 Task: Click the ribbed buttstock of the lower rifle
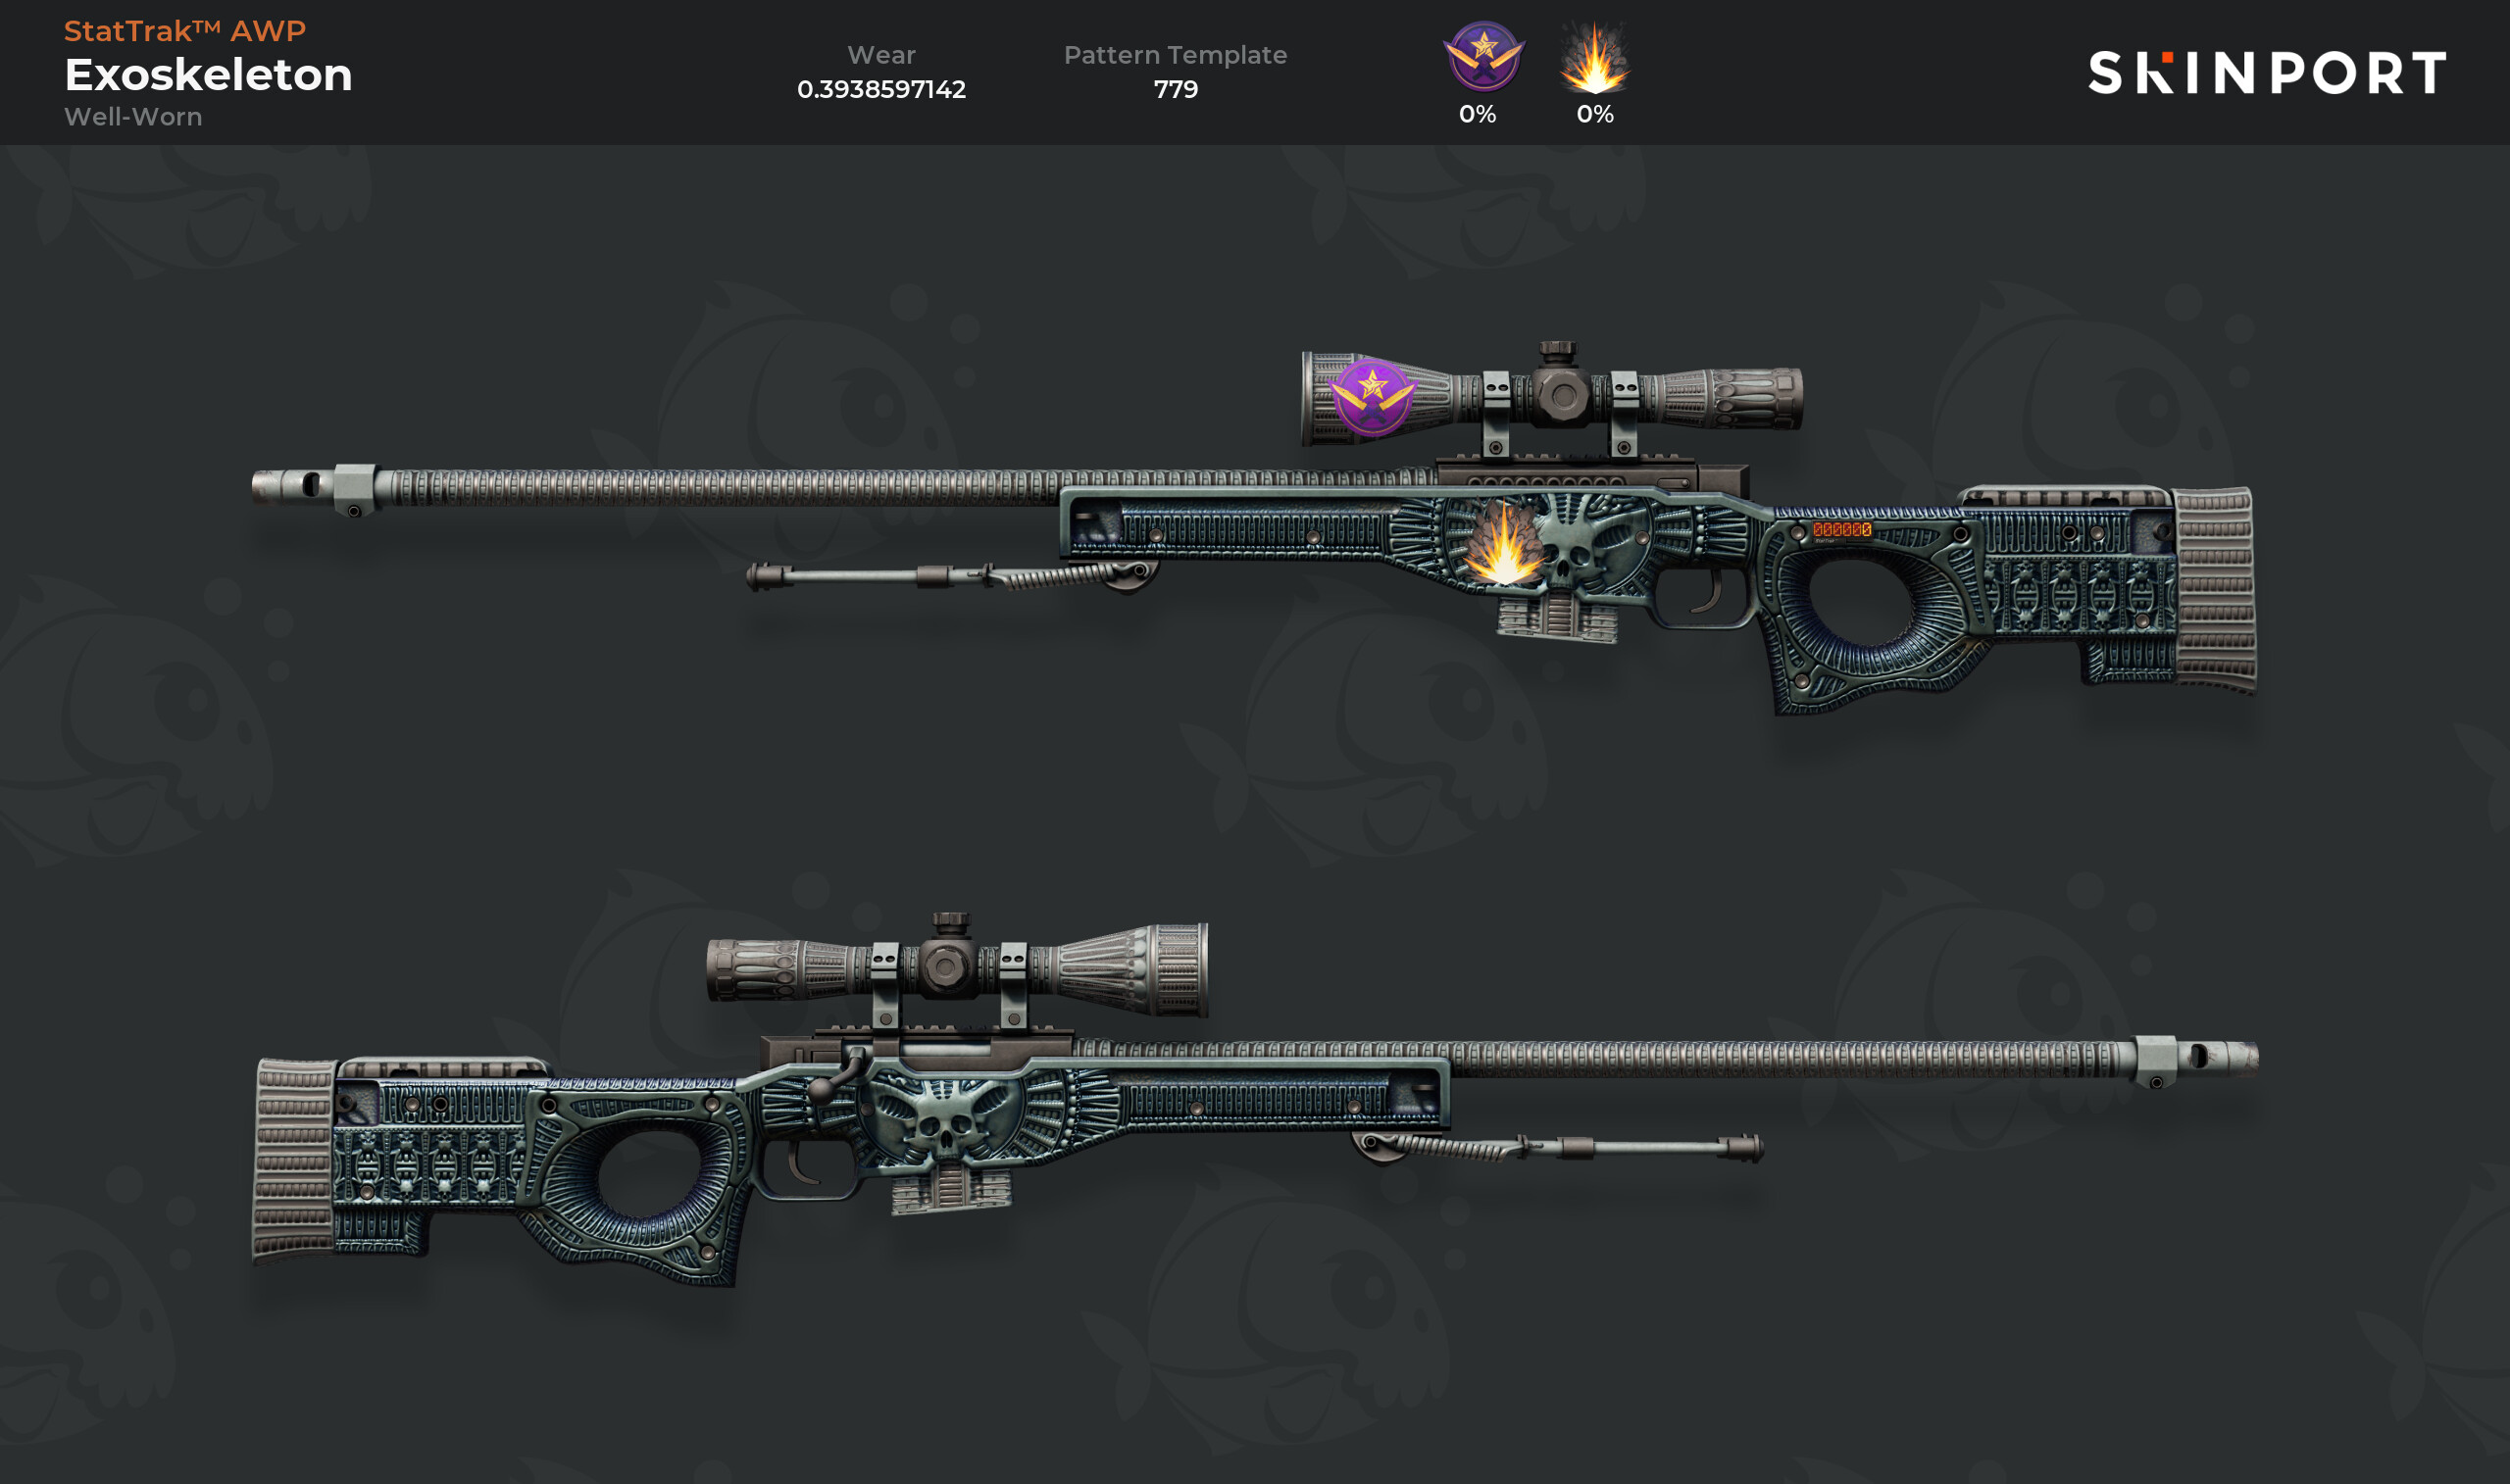294,1160
